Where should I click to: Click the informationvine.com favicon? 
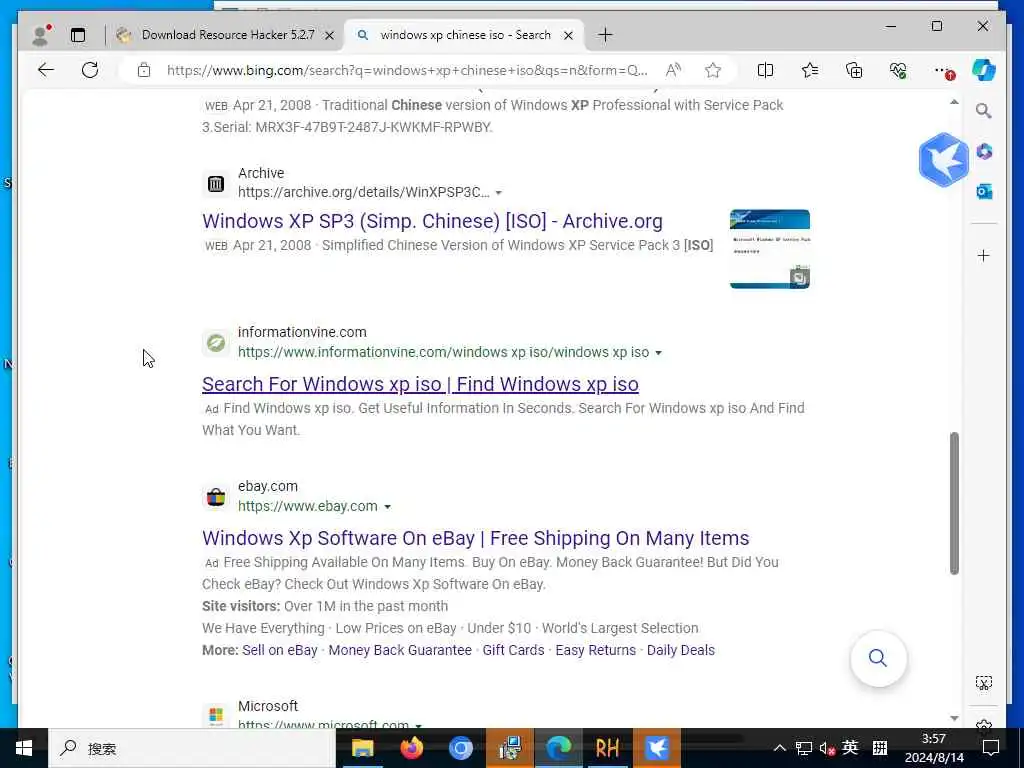(216, 343)
